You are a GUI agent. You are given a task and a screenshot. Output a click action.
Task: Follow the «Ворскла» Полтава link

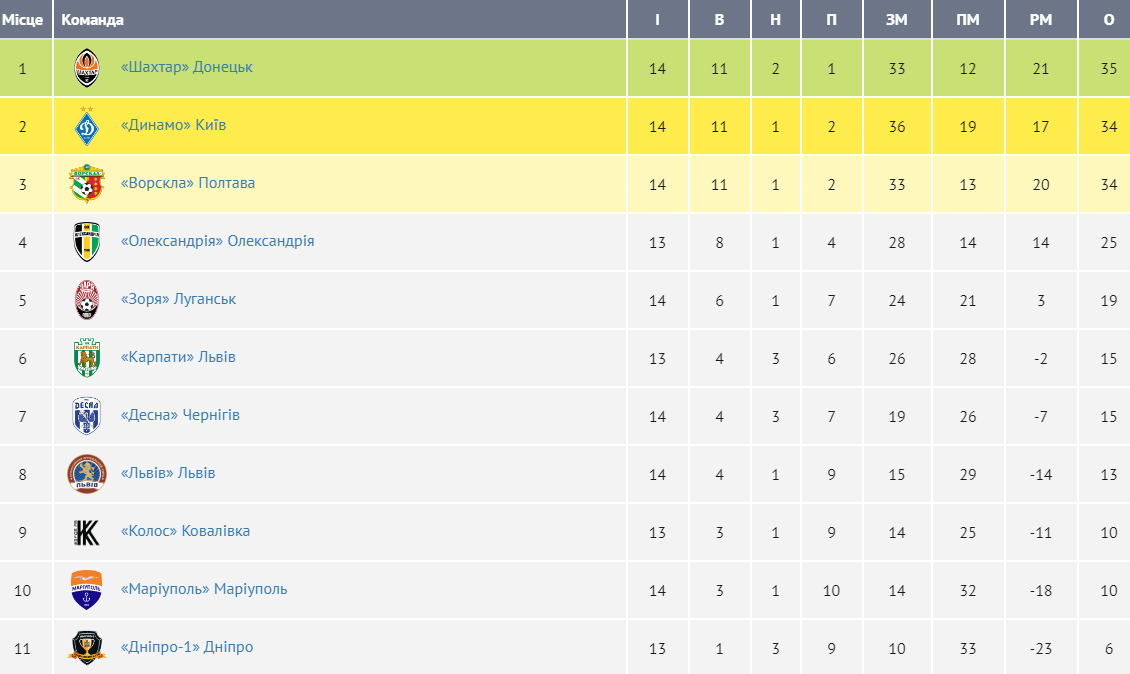pos(187,183)
